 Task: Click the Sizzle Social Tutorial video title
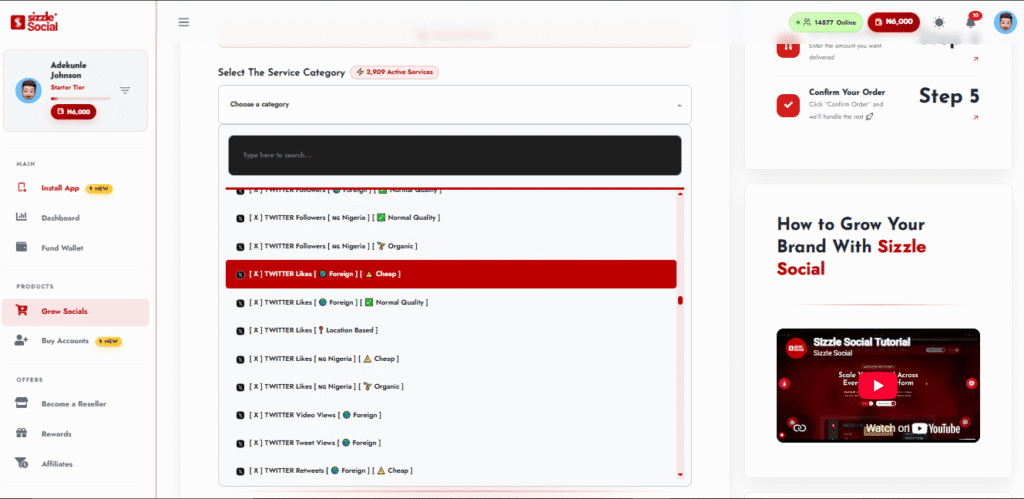coord(861,342)
